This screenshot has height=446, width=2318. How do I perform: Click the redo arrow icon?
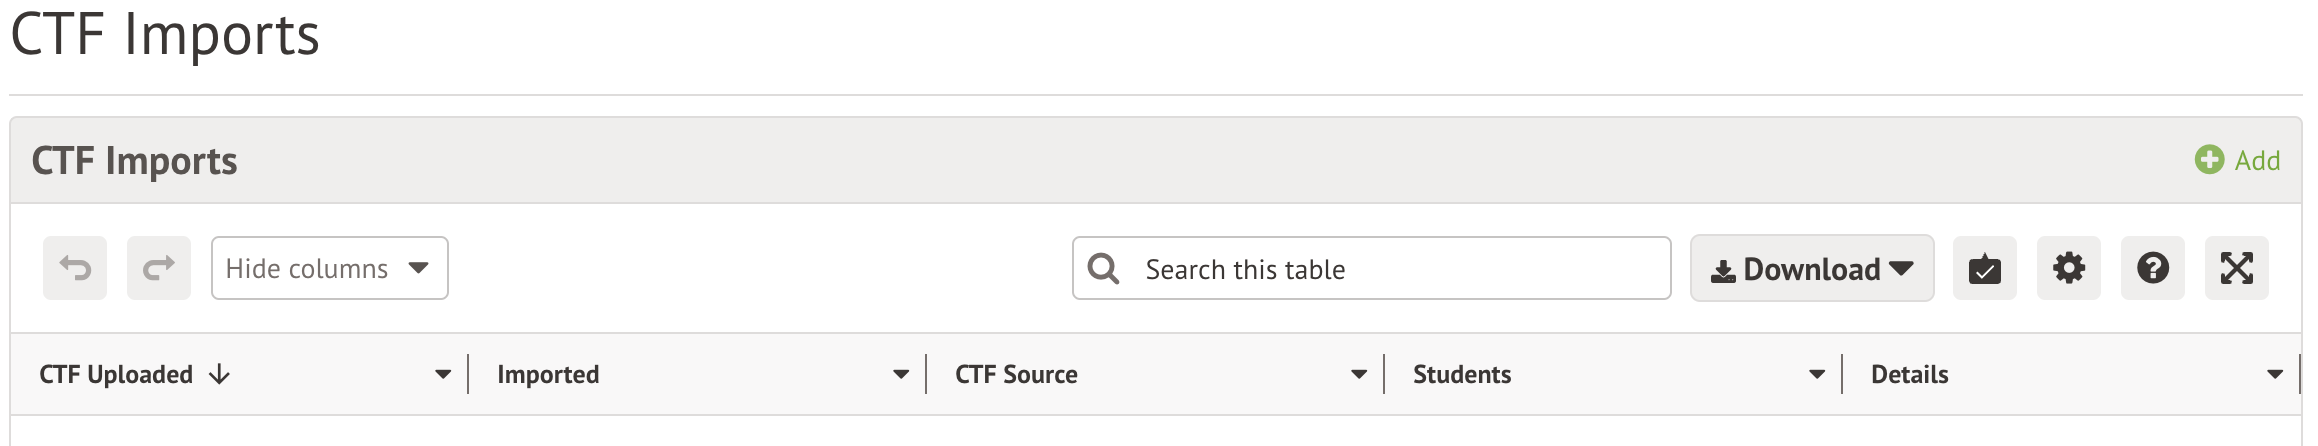(x=159, y=268)
